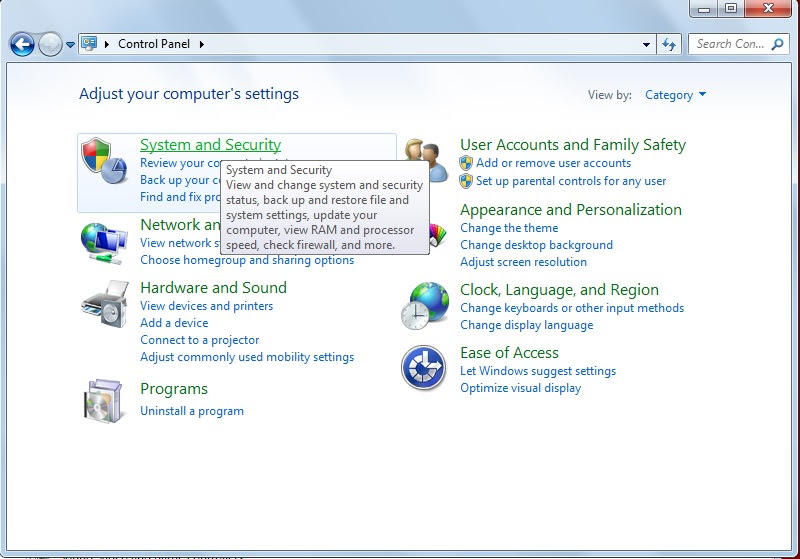This screenshot has height=559, width=800.
Task: Open Clock, Language, and Region category
Action: [x=559, y=290]
